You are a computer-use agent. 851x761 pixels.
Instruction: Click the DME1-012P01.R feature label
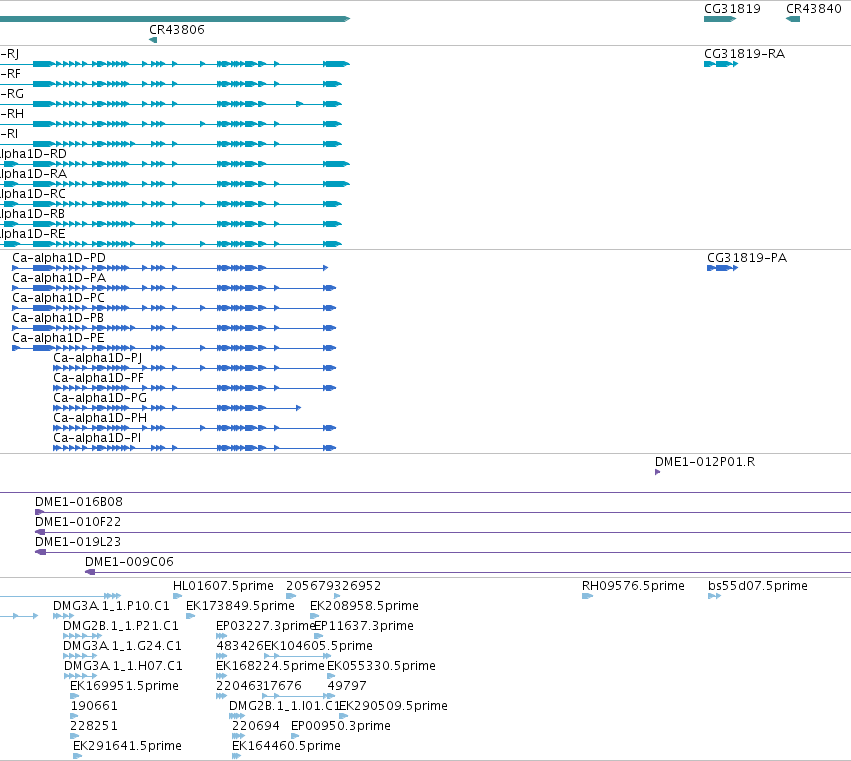click(x=705, y=462)
